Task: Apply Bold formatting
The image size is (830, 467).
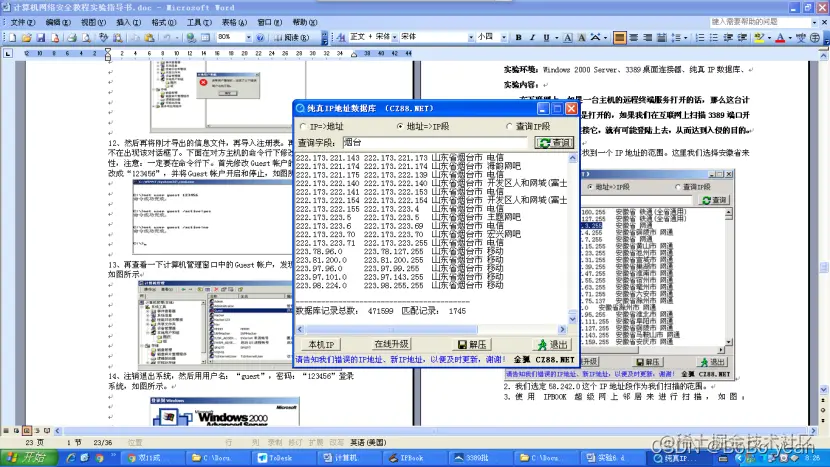Action: (x=518, y=38)
